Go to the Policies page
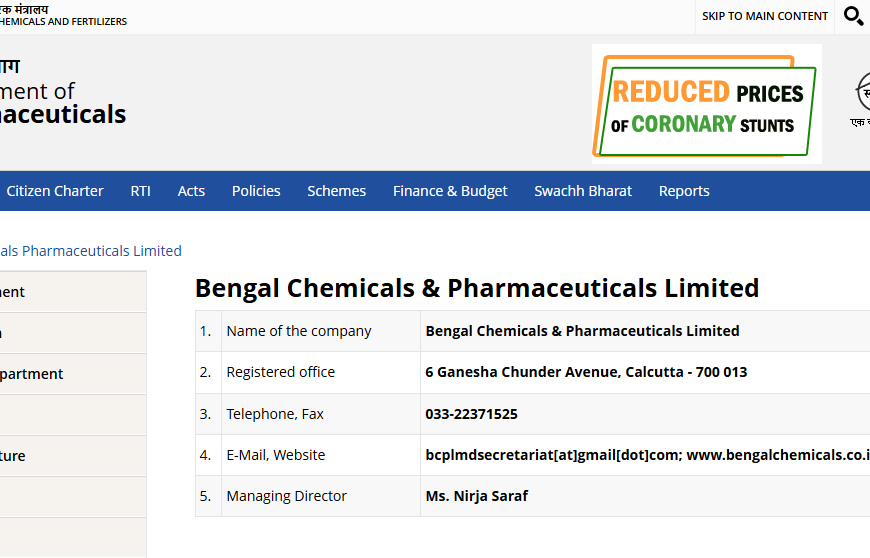 pos(256,191)
